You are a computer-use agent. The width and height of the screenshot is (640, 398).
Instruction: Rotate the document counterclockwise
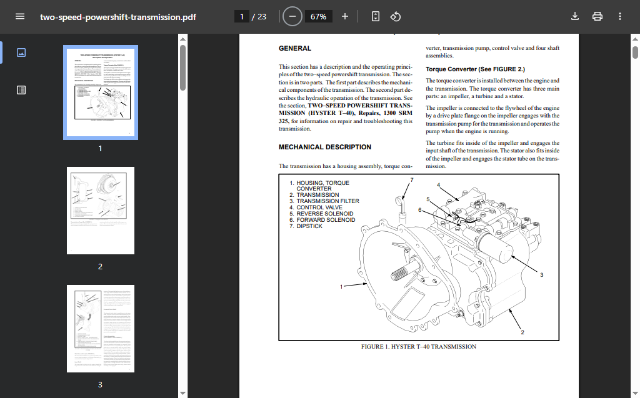point(396,17)
